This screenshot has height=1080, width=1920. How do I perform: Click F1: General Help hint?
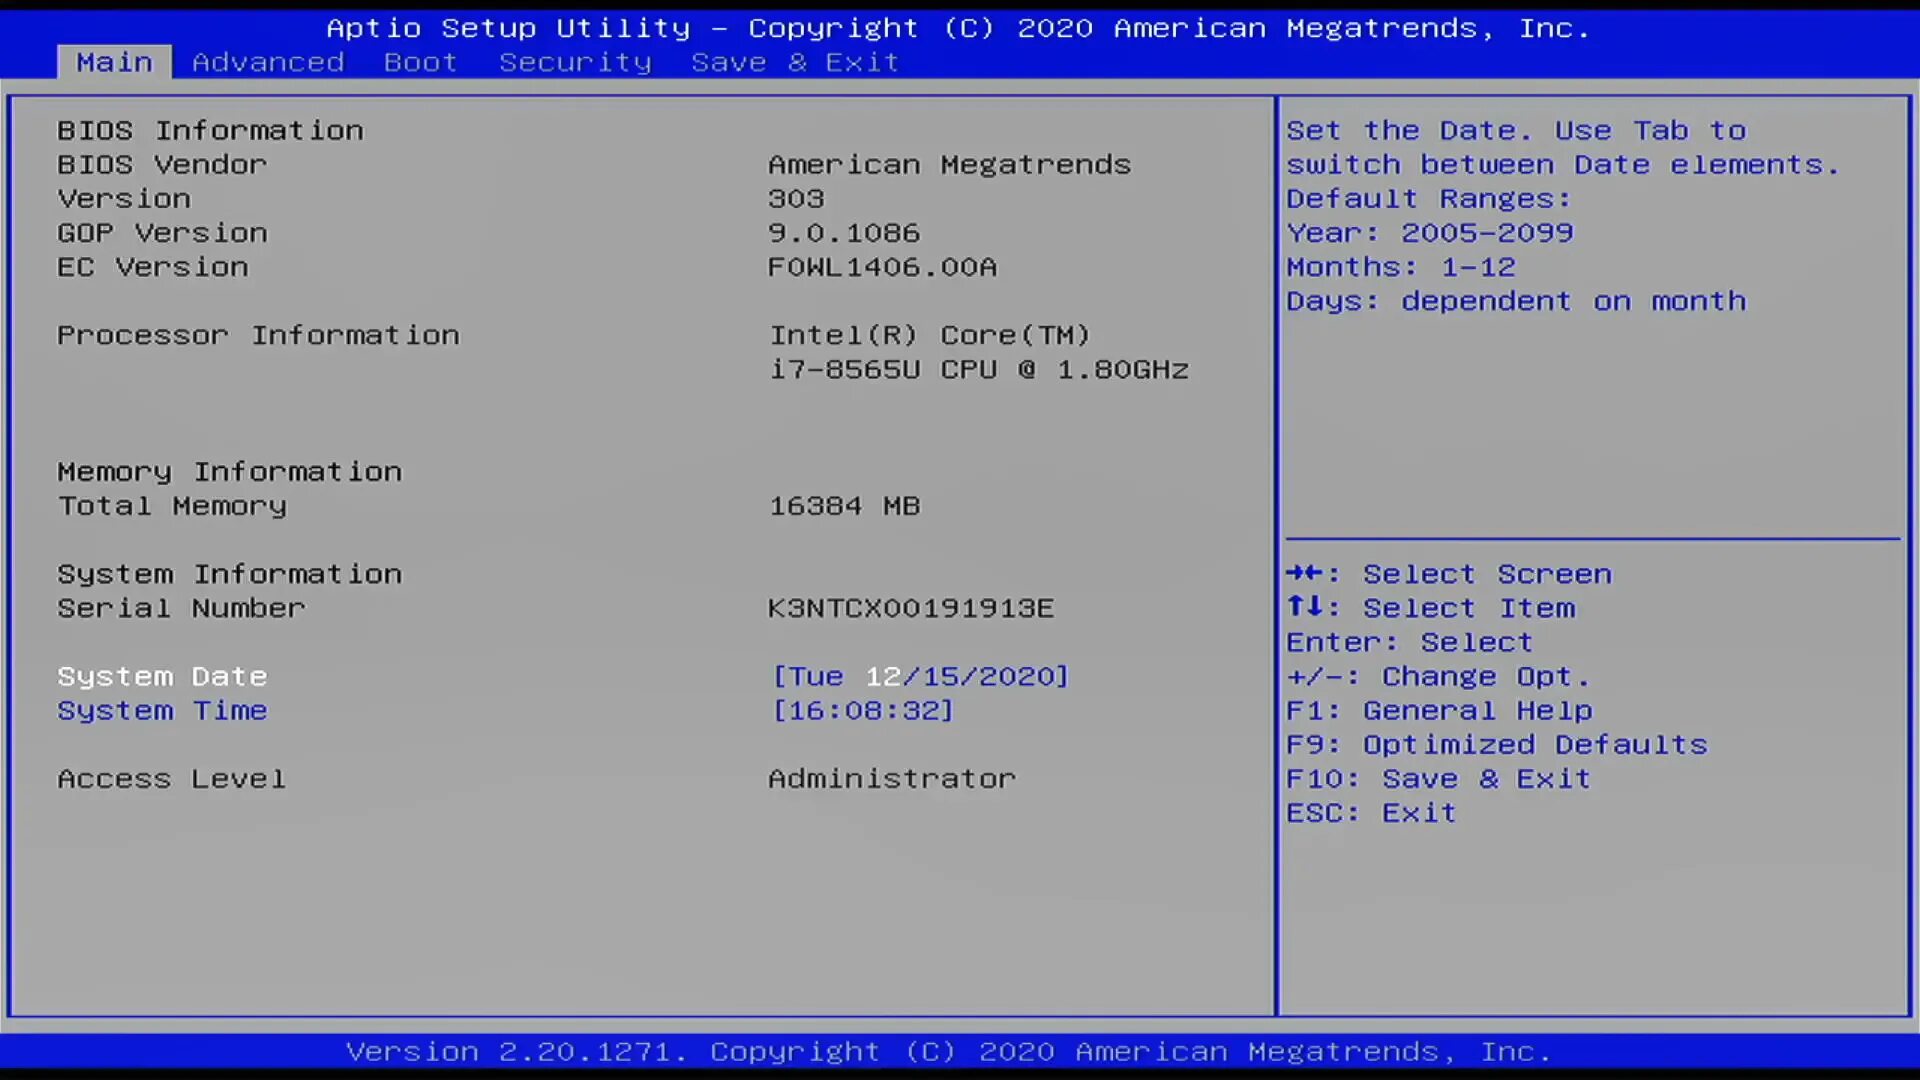1439,711
